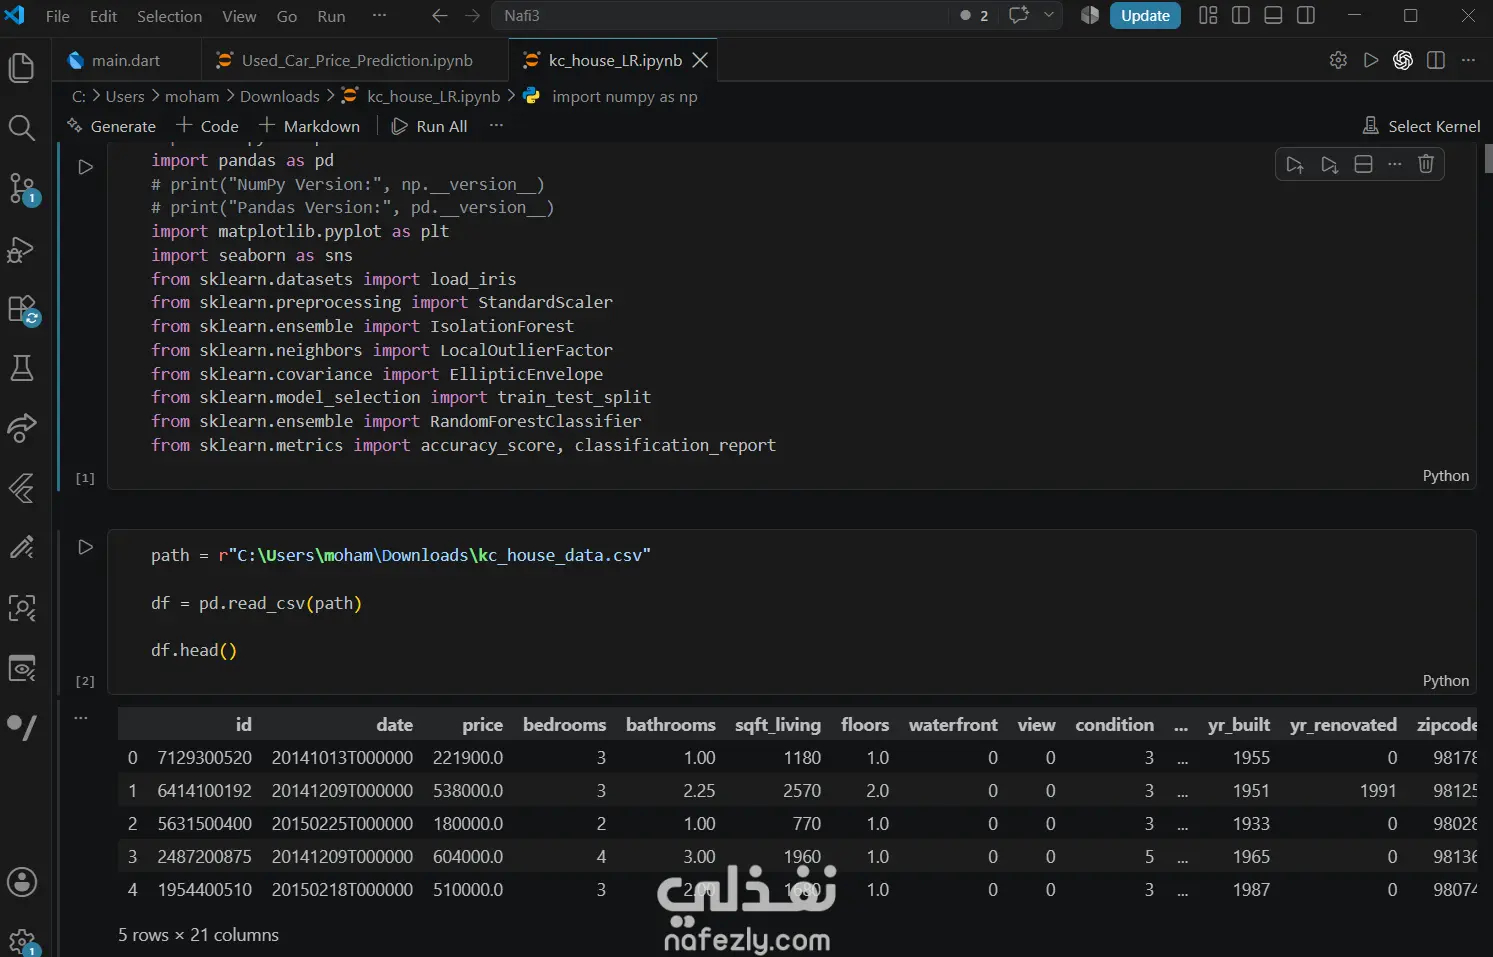Click the moham breadcrumb segment
The height and width of the screenshot is (957, 1493).
tap(192, 96)
